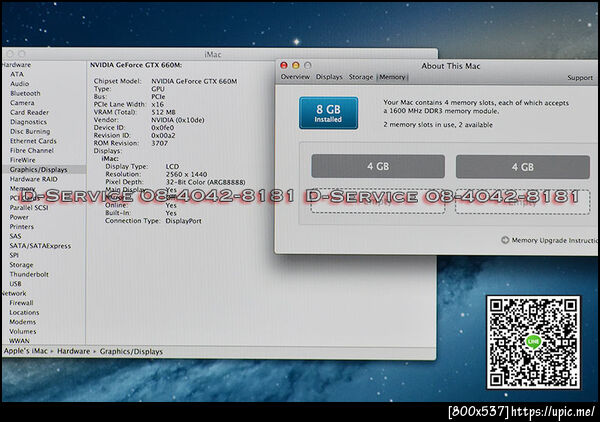Select the first 4 GB memory slot
The width and height of the screenshot is (600, 422).
pos(378,166)
